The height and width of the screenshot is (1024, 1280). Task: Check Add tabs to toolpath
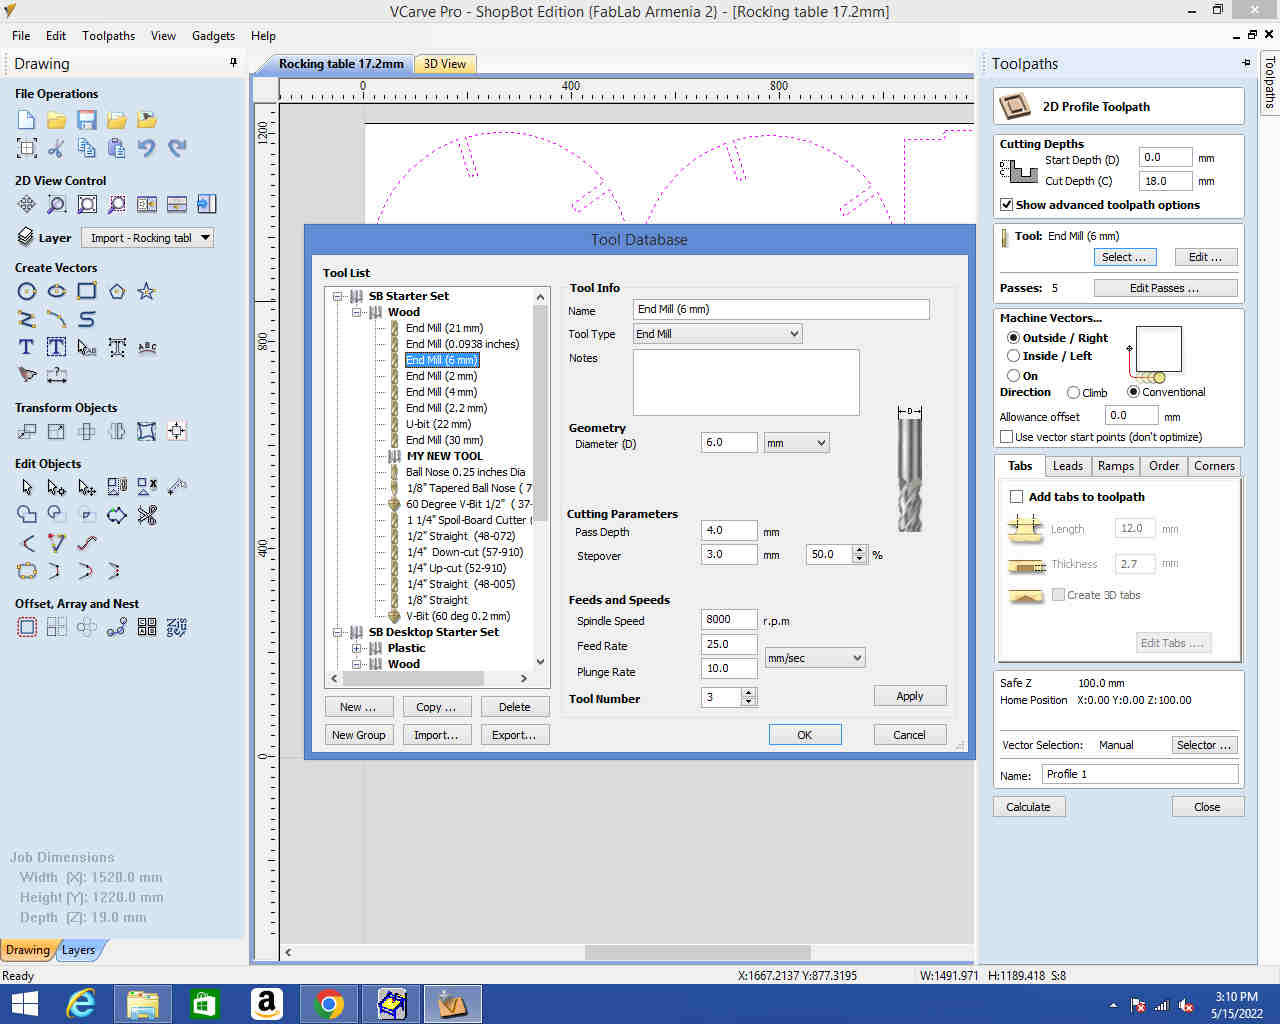click(1016, 497)
